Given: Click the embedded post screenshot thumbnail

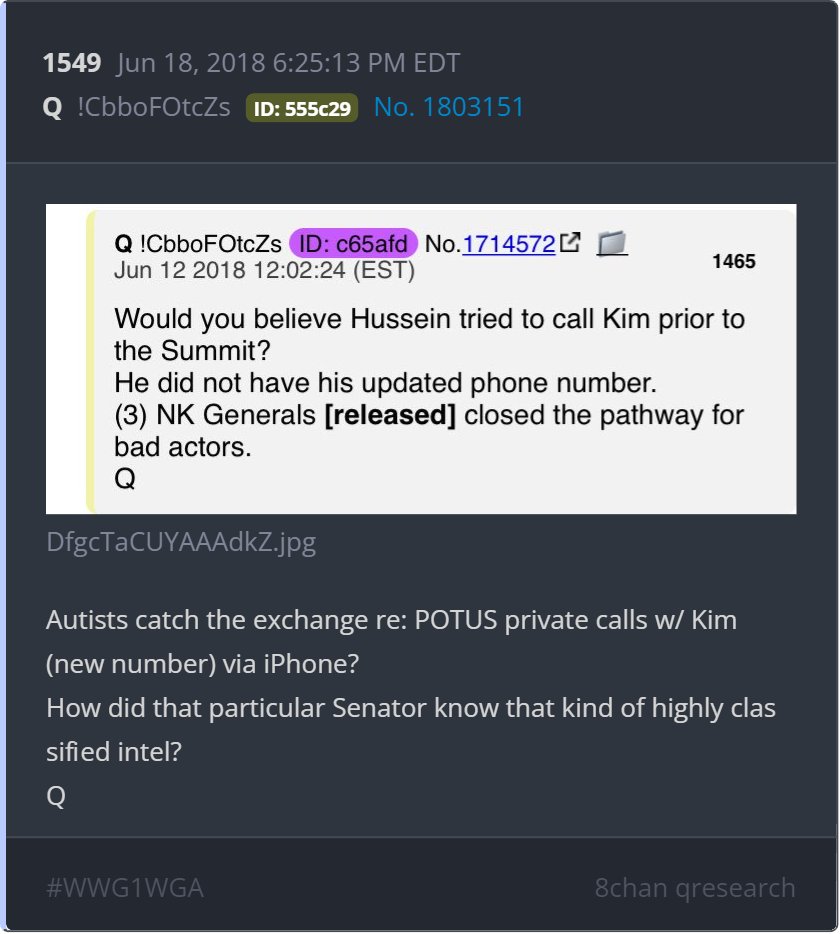Looking at the screenshot, I should [421, 359].
